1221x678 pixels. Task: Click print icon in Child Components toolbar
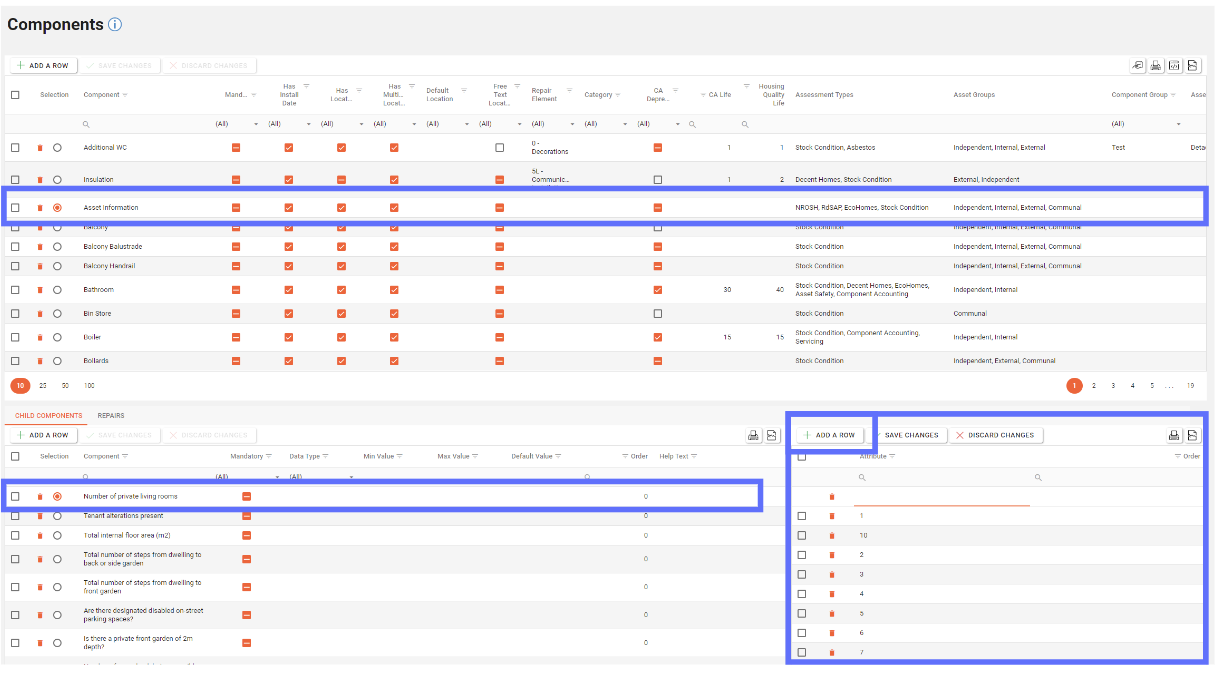(x=753, y=435)
